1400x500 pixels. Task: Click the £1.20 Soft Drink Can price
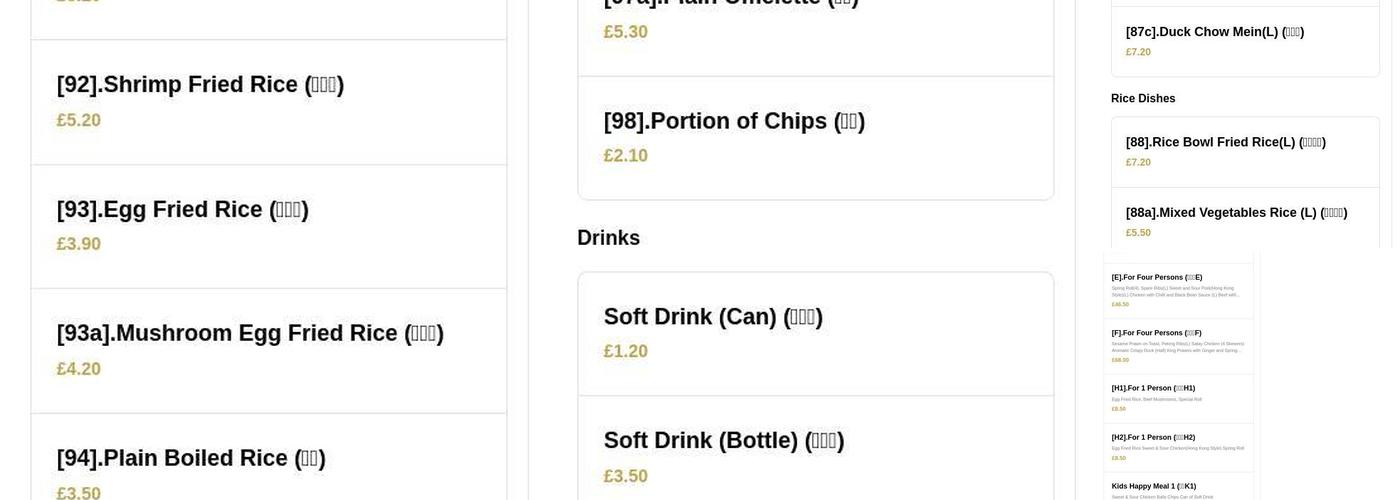626,352
